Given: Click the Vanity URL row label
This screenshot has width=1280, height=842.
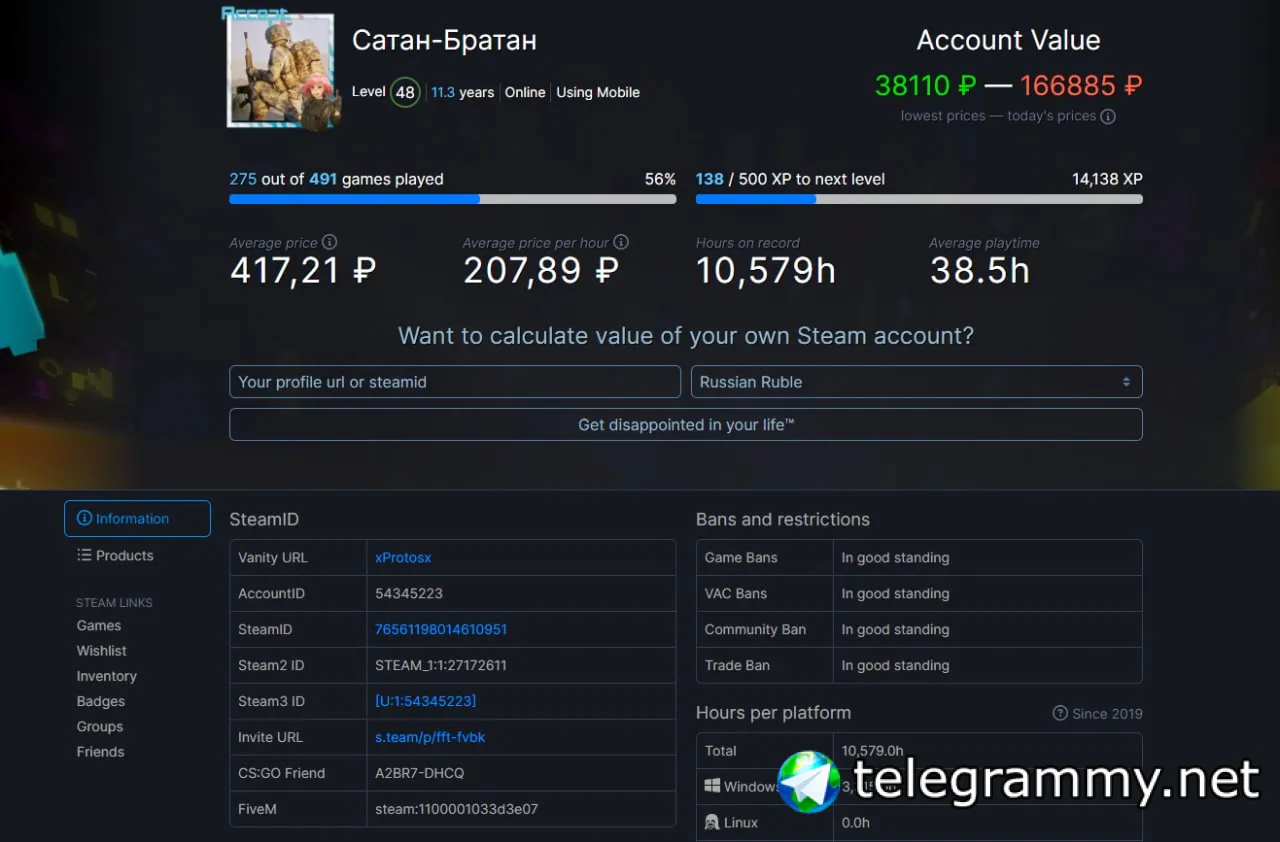Looking at the screenshot, I should point(273,558).
